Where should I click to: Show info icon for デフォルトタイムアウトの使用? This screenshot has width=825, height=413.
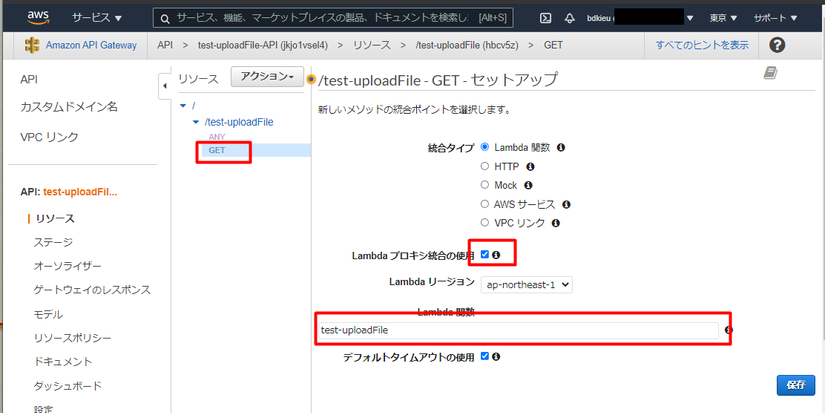(x=496, y=357)
